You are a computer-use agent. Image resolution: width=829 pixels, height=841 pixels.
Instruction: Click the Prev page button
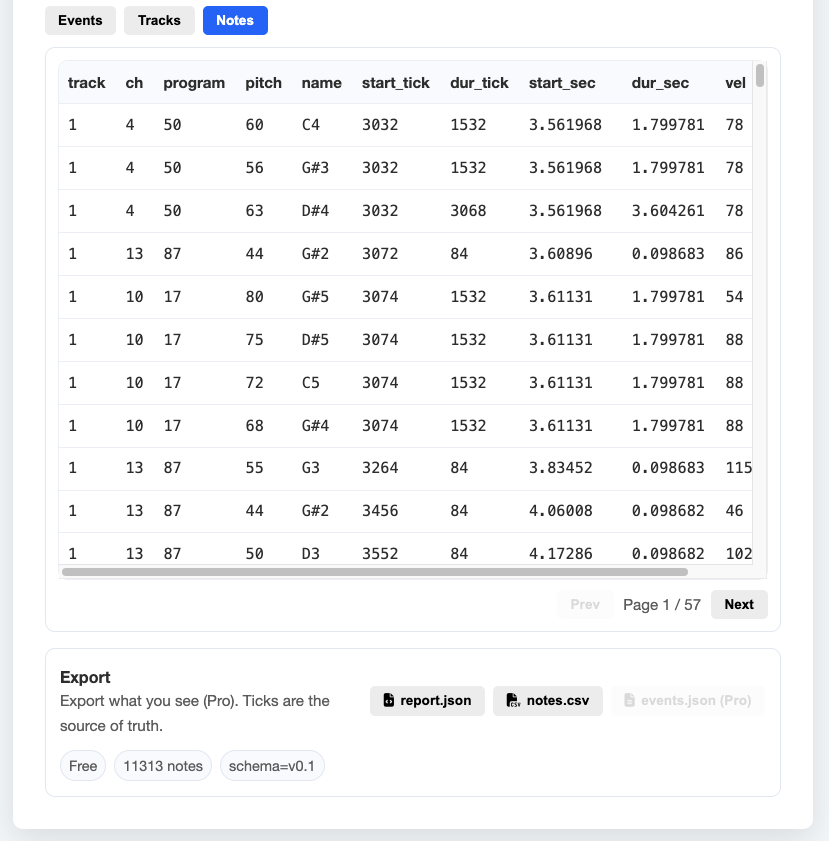point(585,604)
